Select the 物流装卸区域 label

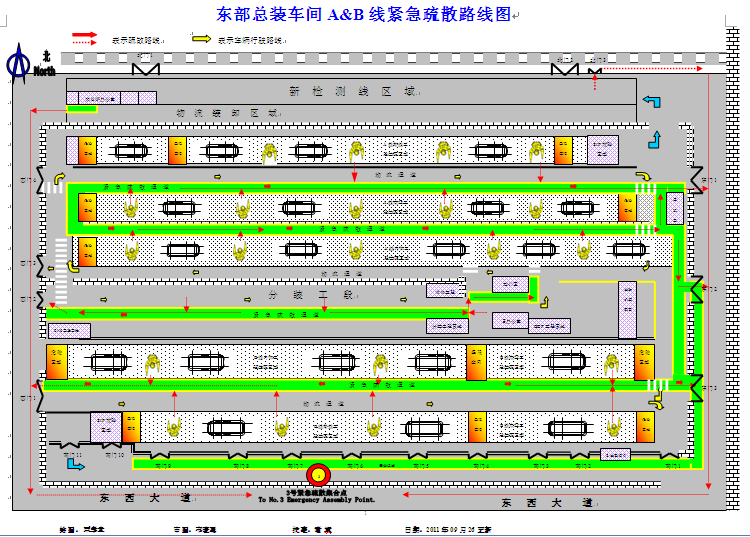click(x=228, y=113)
